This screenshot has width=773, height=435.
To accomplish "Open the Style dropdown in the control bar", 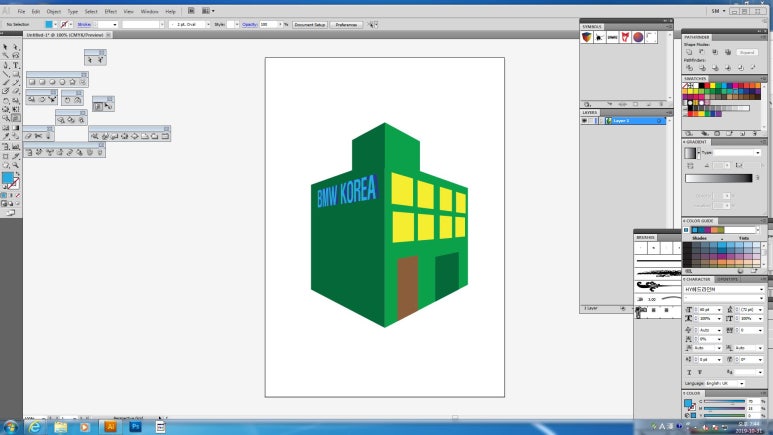I will 237,24.
